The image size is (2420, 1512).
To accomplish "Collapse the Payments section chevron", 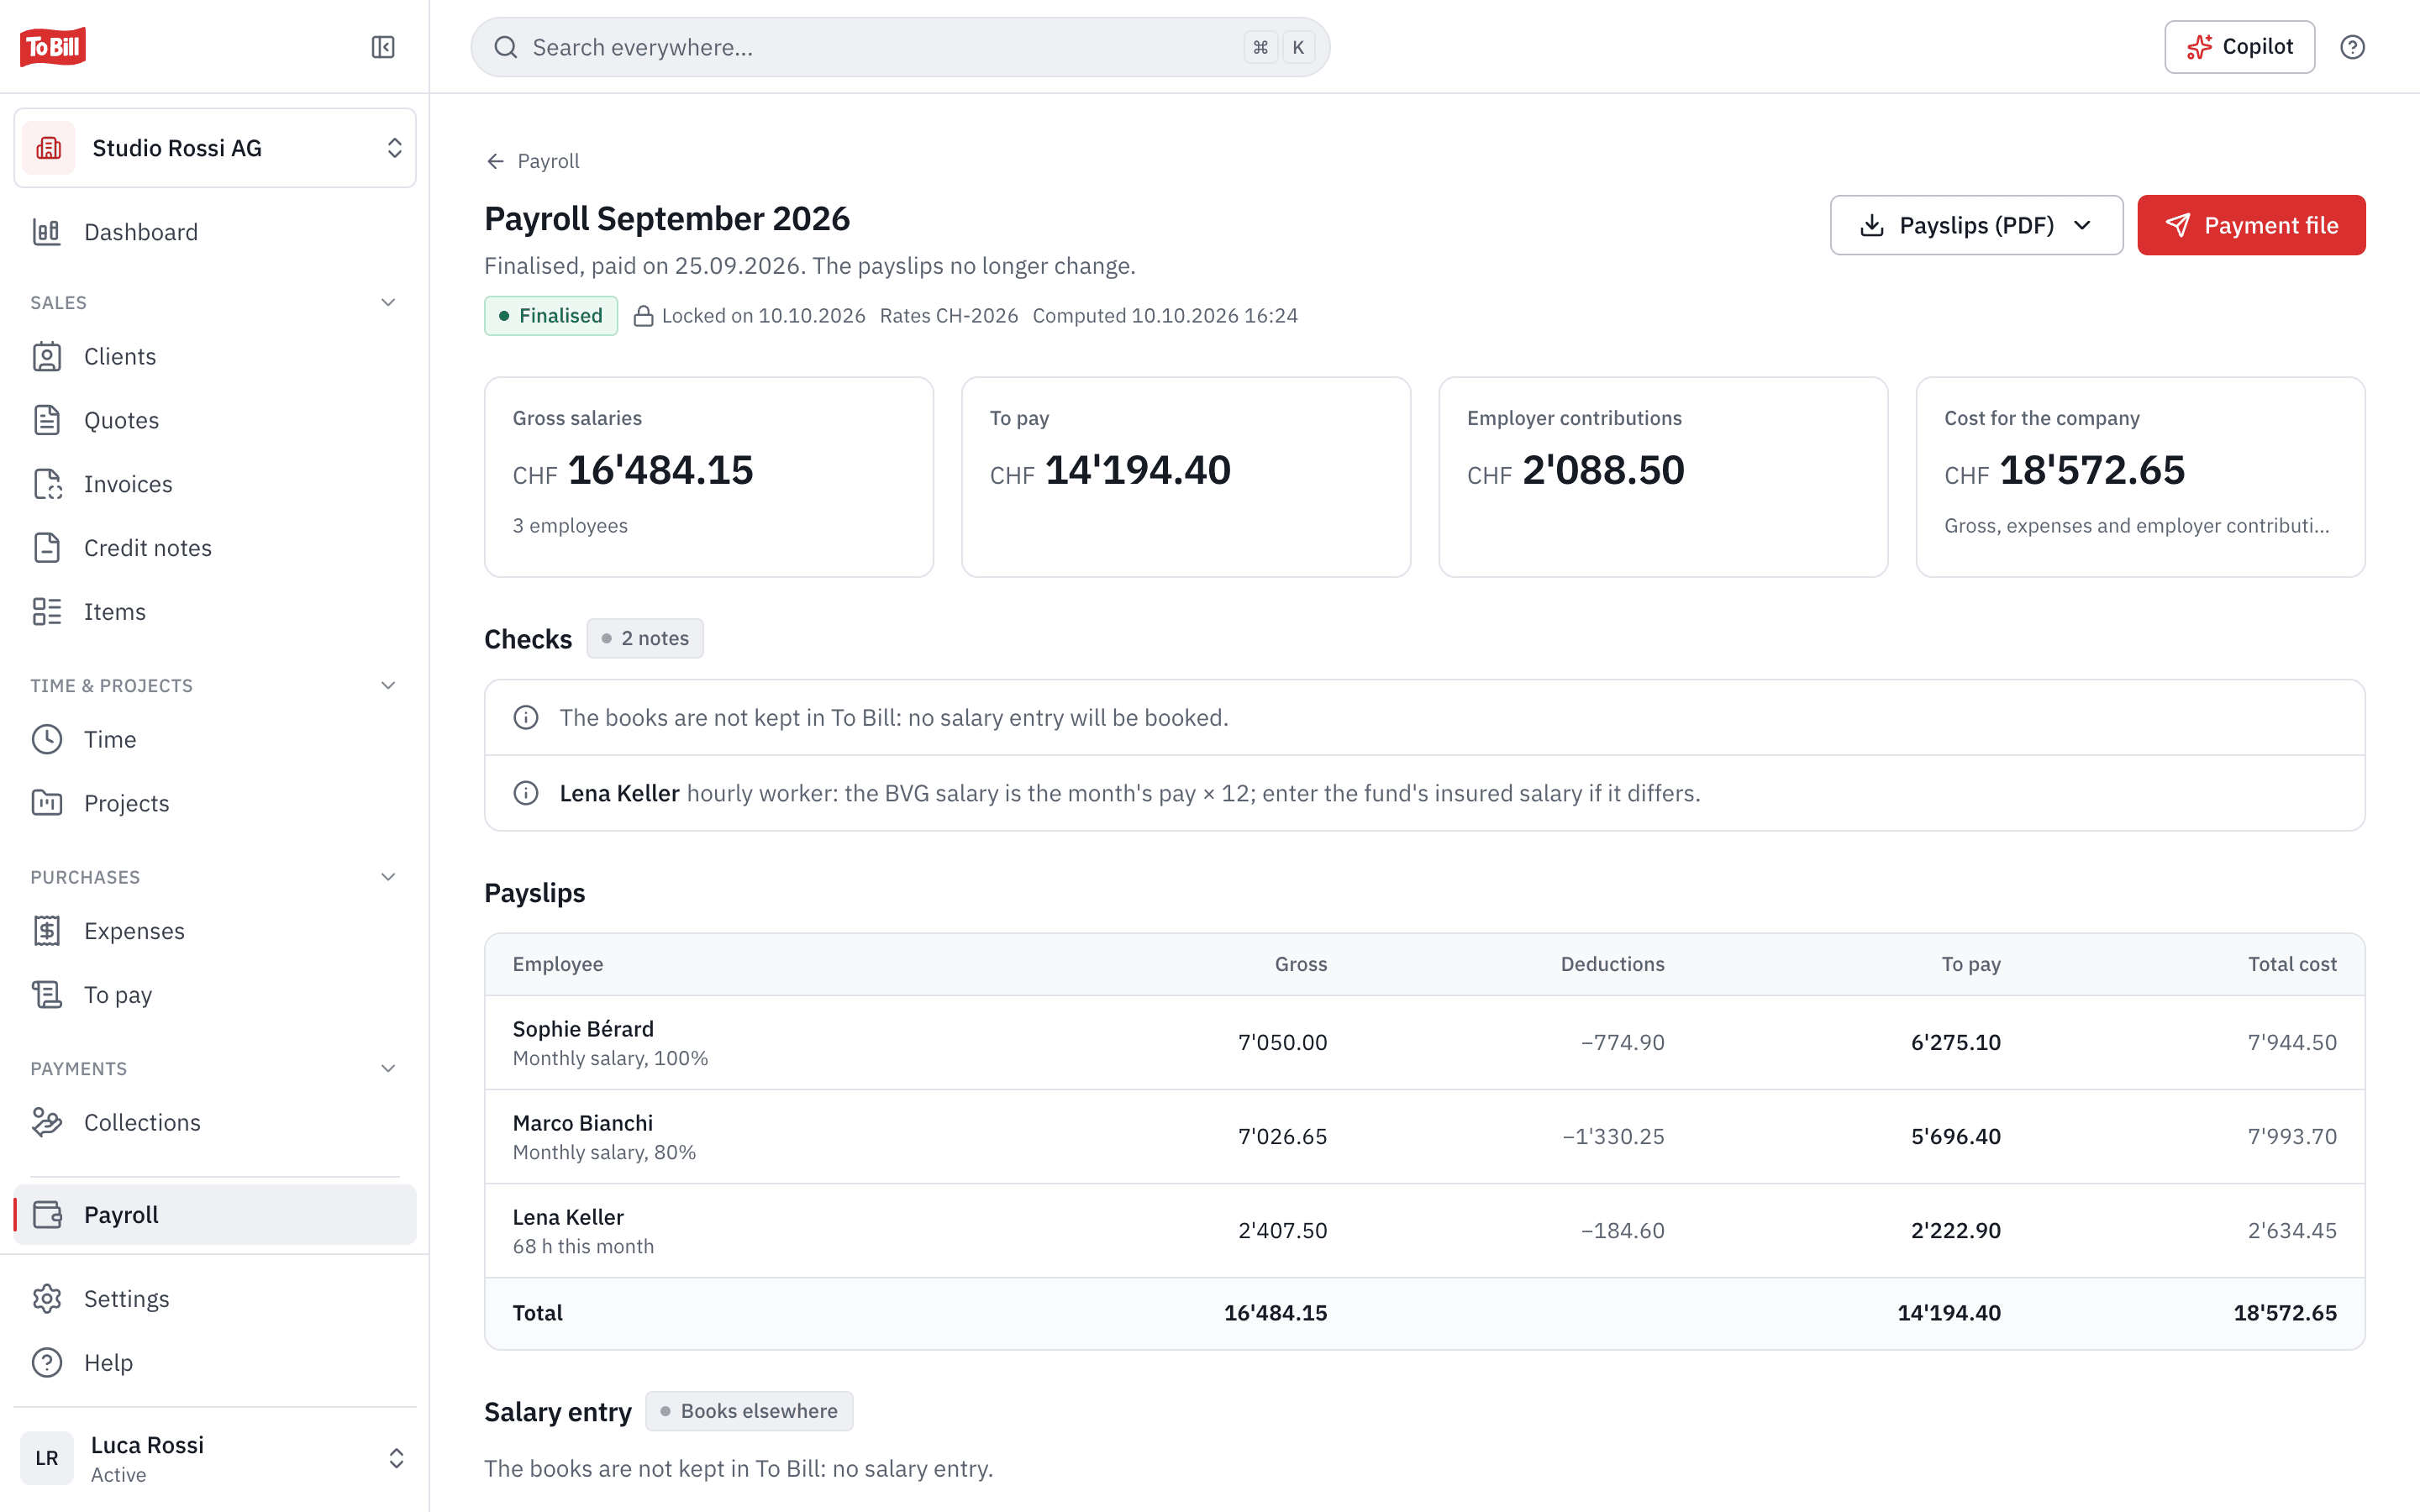I will point(388,1068).
